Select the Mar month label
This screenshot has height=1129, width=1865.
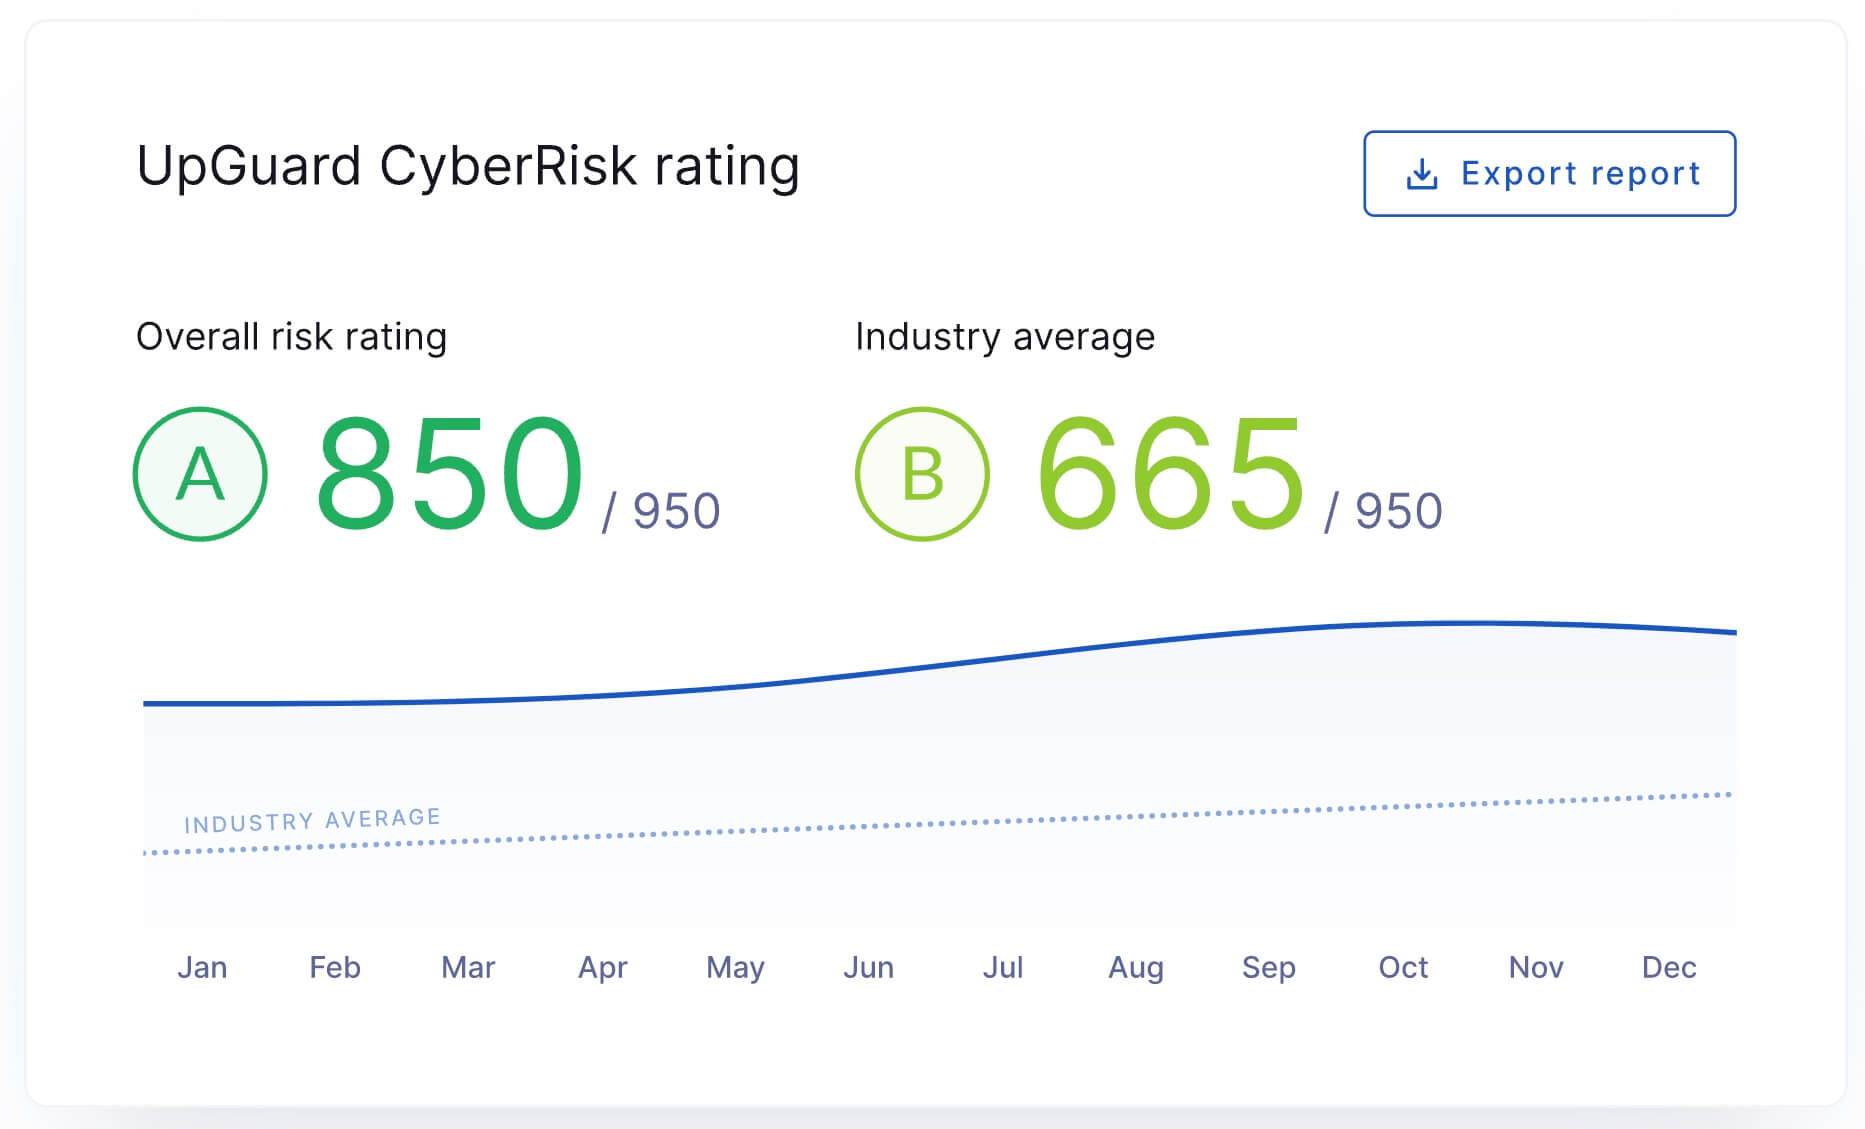468,967
